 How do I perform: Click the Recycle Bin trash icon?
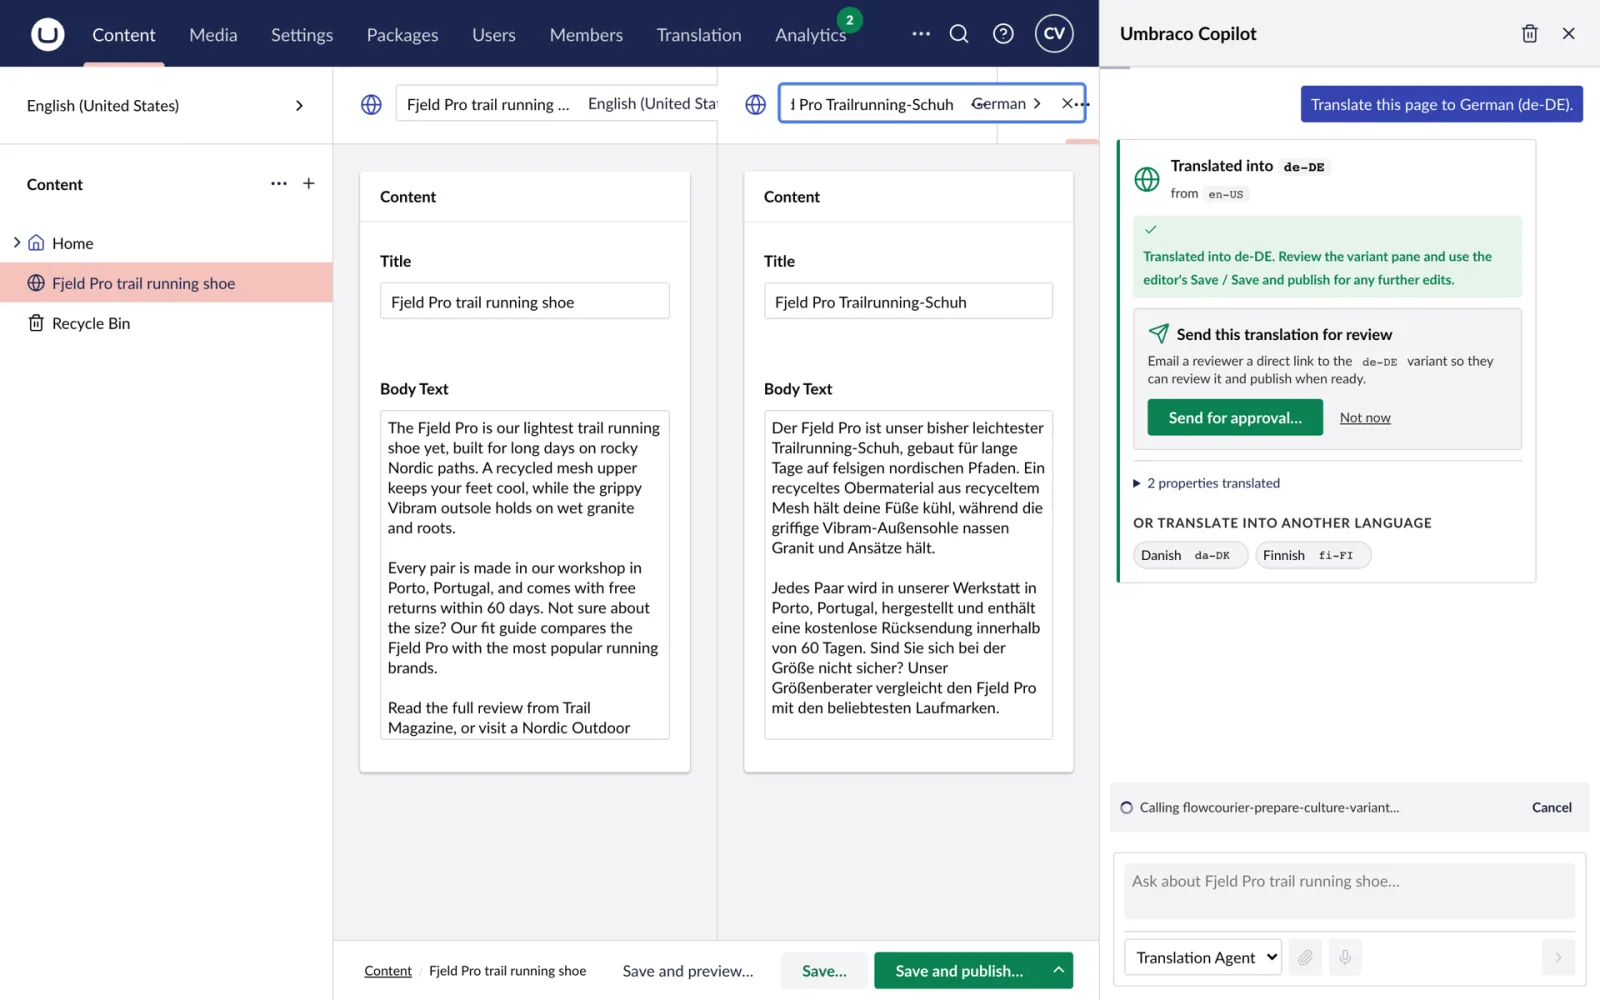(36, 323)
